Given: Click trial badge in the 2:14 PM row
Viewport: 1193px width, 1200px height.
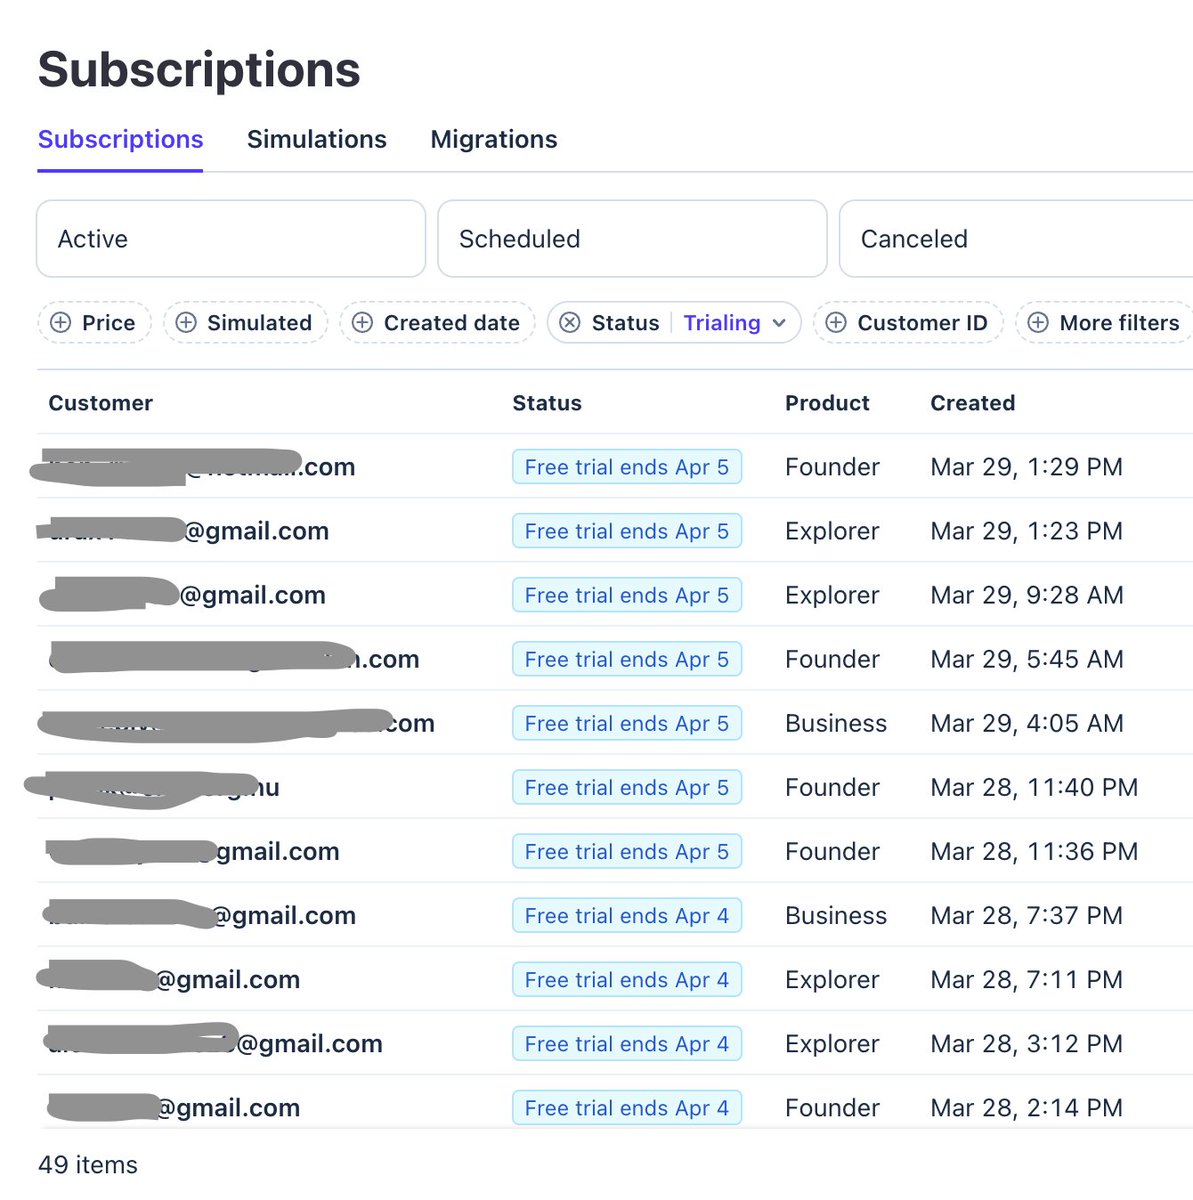Looking at the screenshot, I should pos(627,1107).
